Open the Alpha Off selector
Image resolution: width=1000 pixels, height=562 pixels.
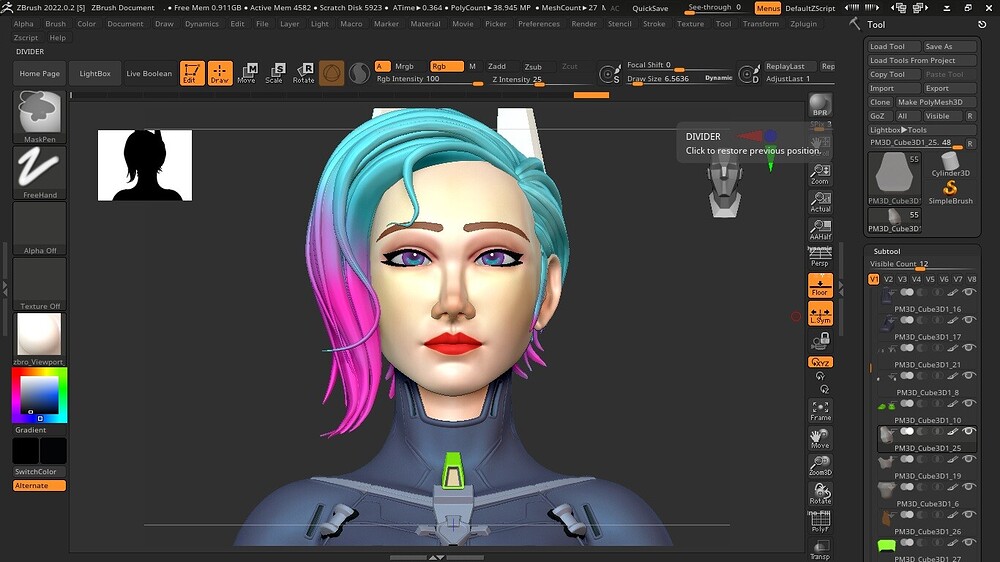click(40, 228)
